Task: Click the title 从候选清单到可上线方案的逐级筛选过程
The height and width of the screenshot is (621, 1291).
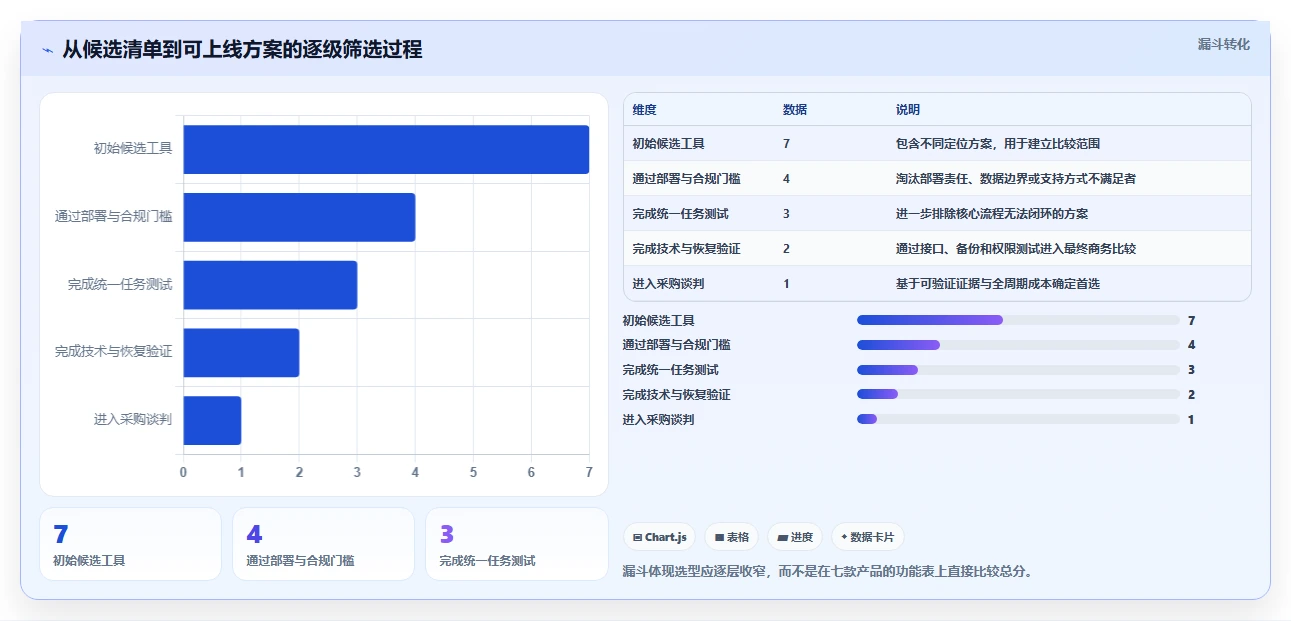Action: click(x=242, y=49)
